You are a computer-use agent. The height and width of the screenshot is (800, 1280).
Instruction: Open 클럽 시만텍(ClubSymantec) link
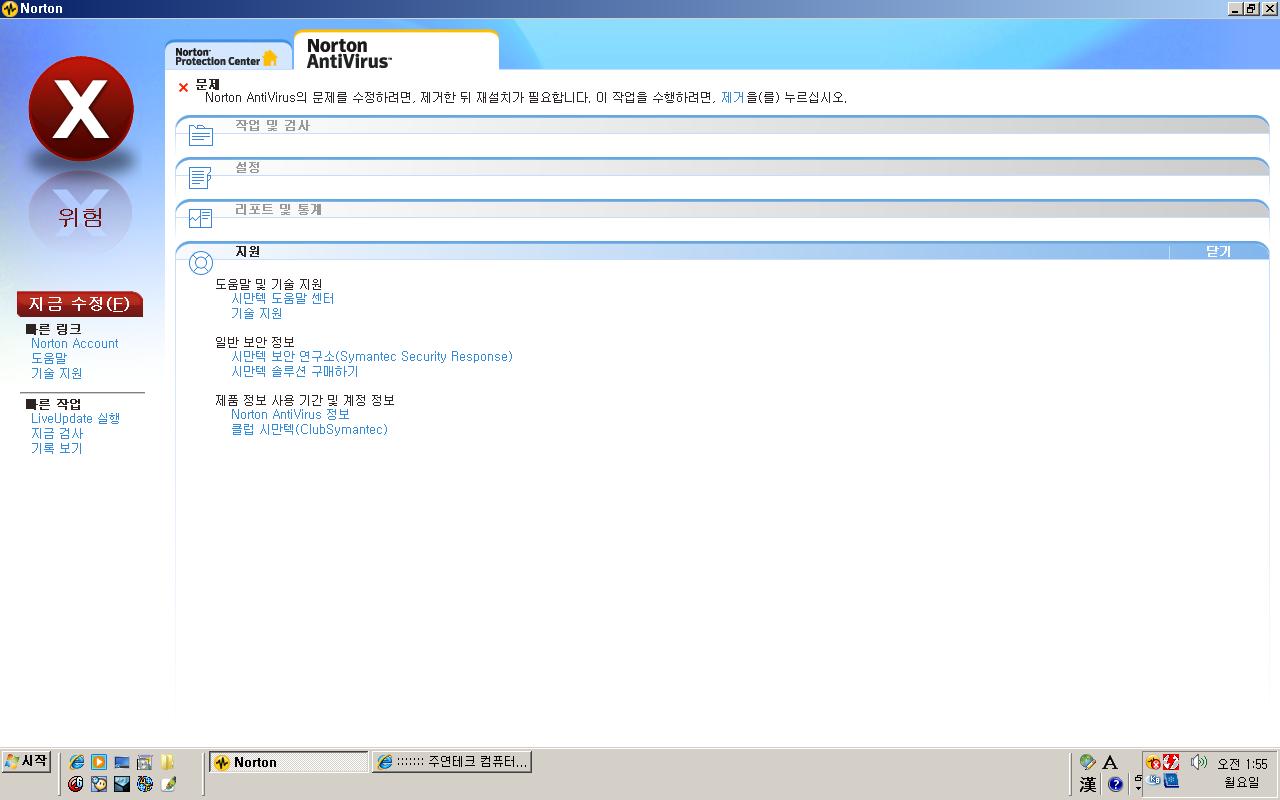click(310, 429)
